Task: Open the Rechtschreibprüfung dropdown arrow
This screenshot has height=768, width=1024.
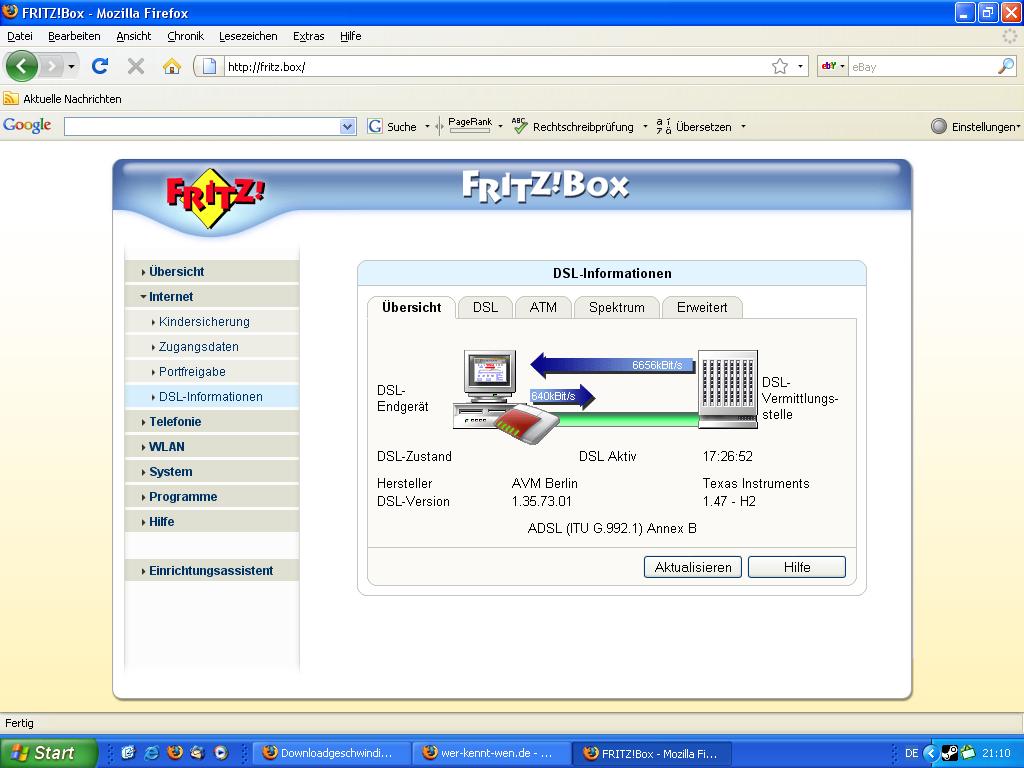Action: (645, 126)
